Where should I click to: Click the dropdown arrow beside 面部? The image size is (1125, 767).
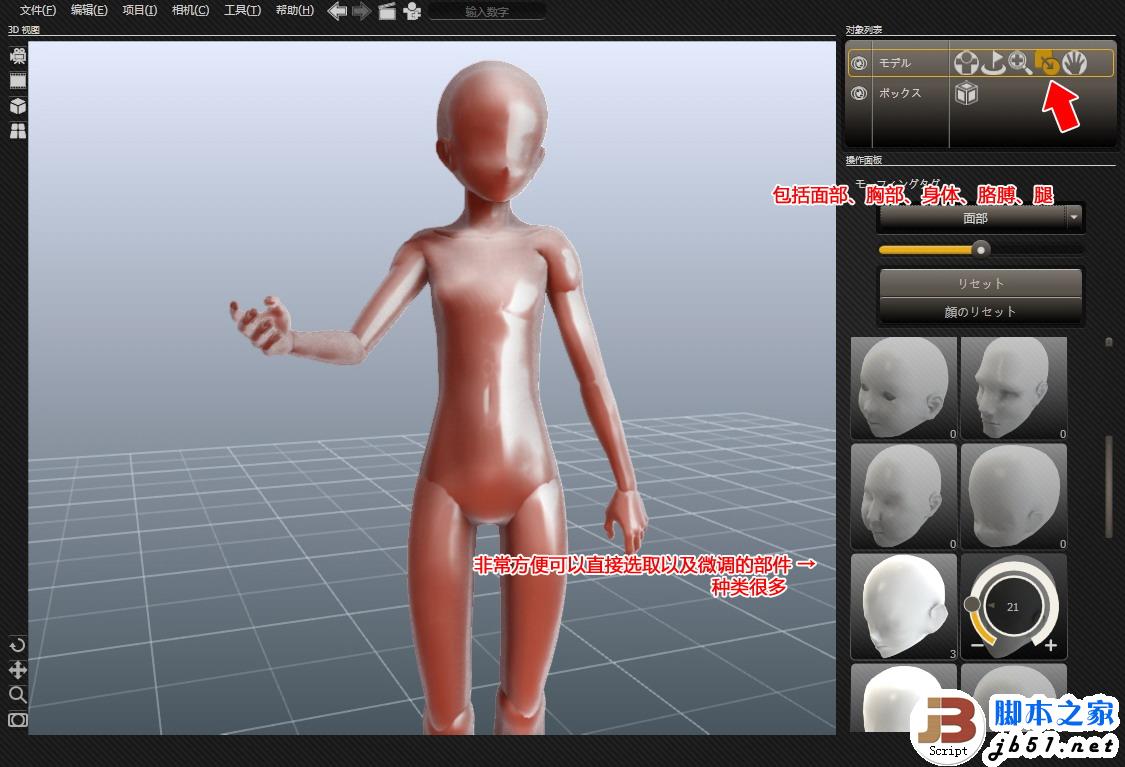coord(1074,218)
